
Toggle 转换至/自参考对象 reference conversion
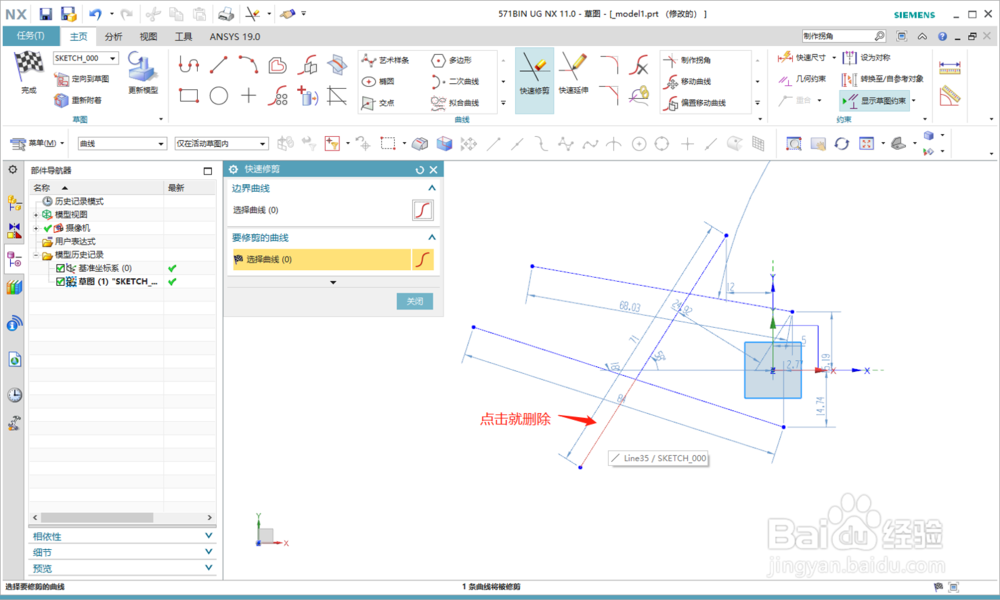(x=883, y=79)
